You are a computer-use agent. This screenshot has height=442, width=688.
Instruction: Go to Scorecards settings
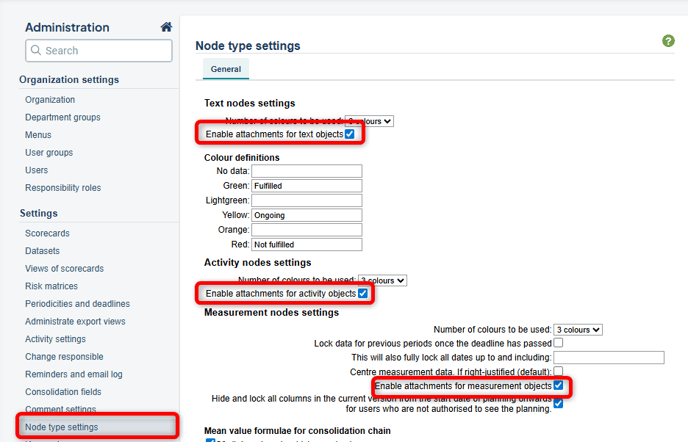point(47,232)
